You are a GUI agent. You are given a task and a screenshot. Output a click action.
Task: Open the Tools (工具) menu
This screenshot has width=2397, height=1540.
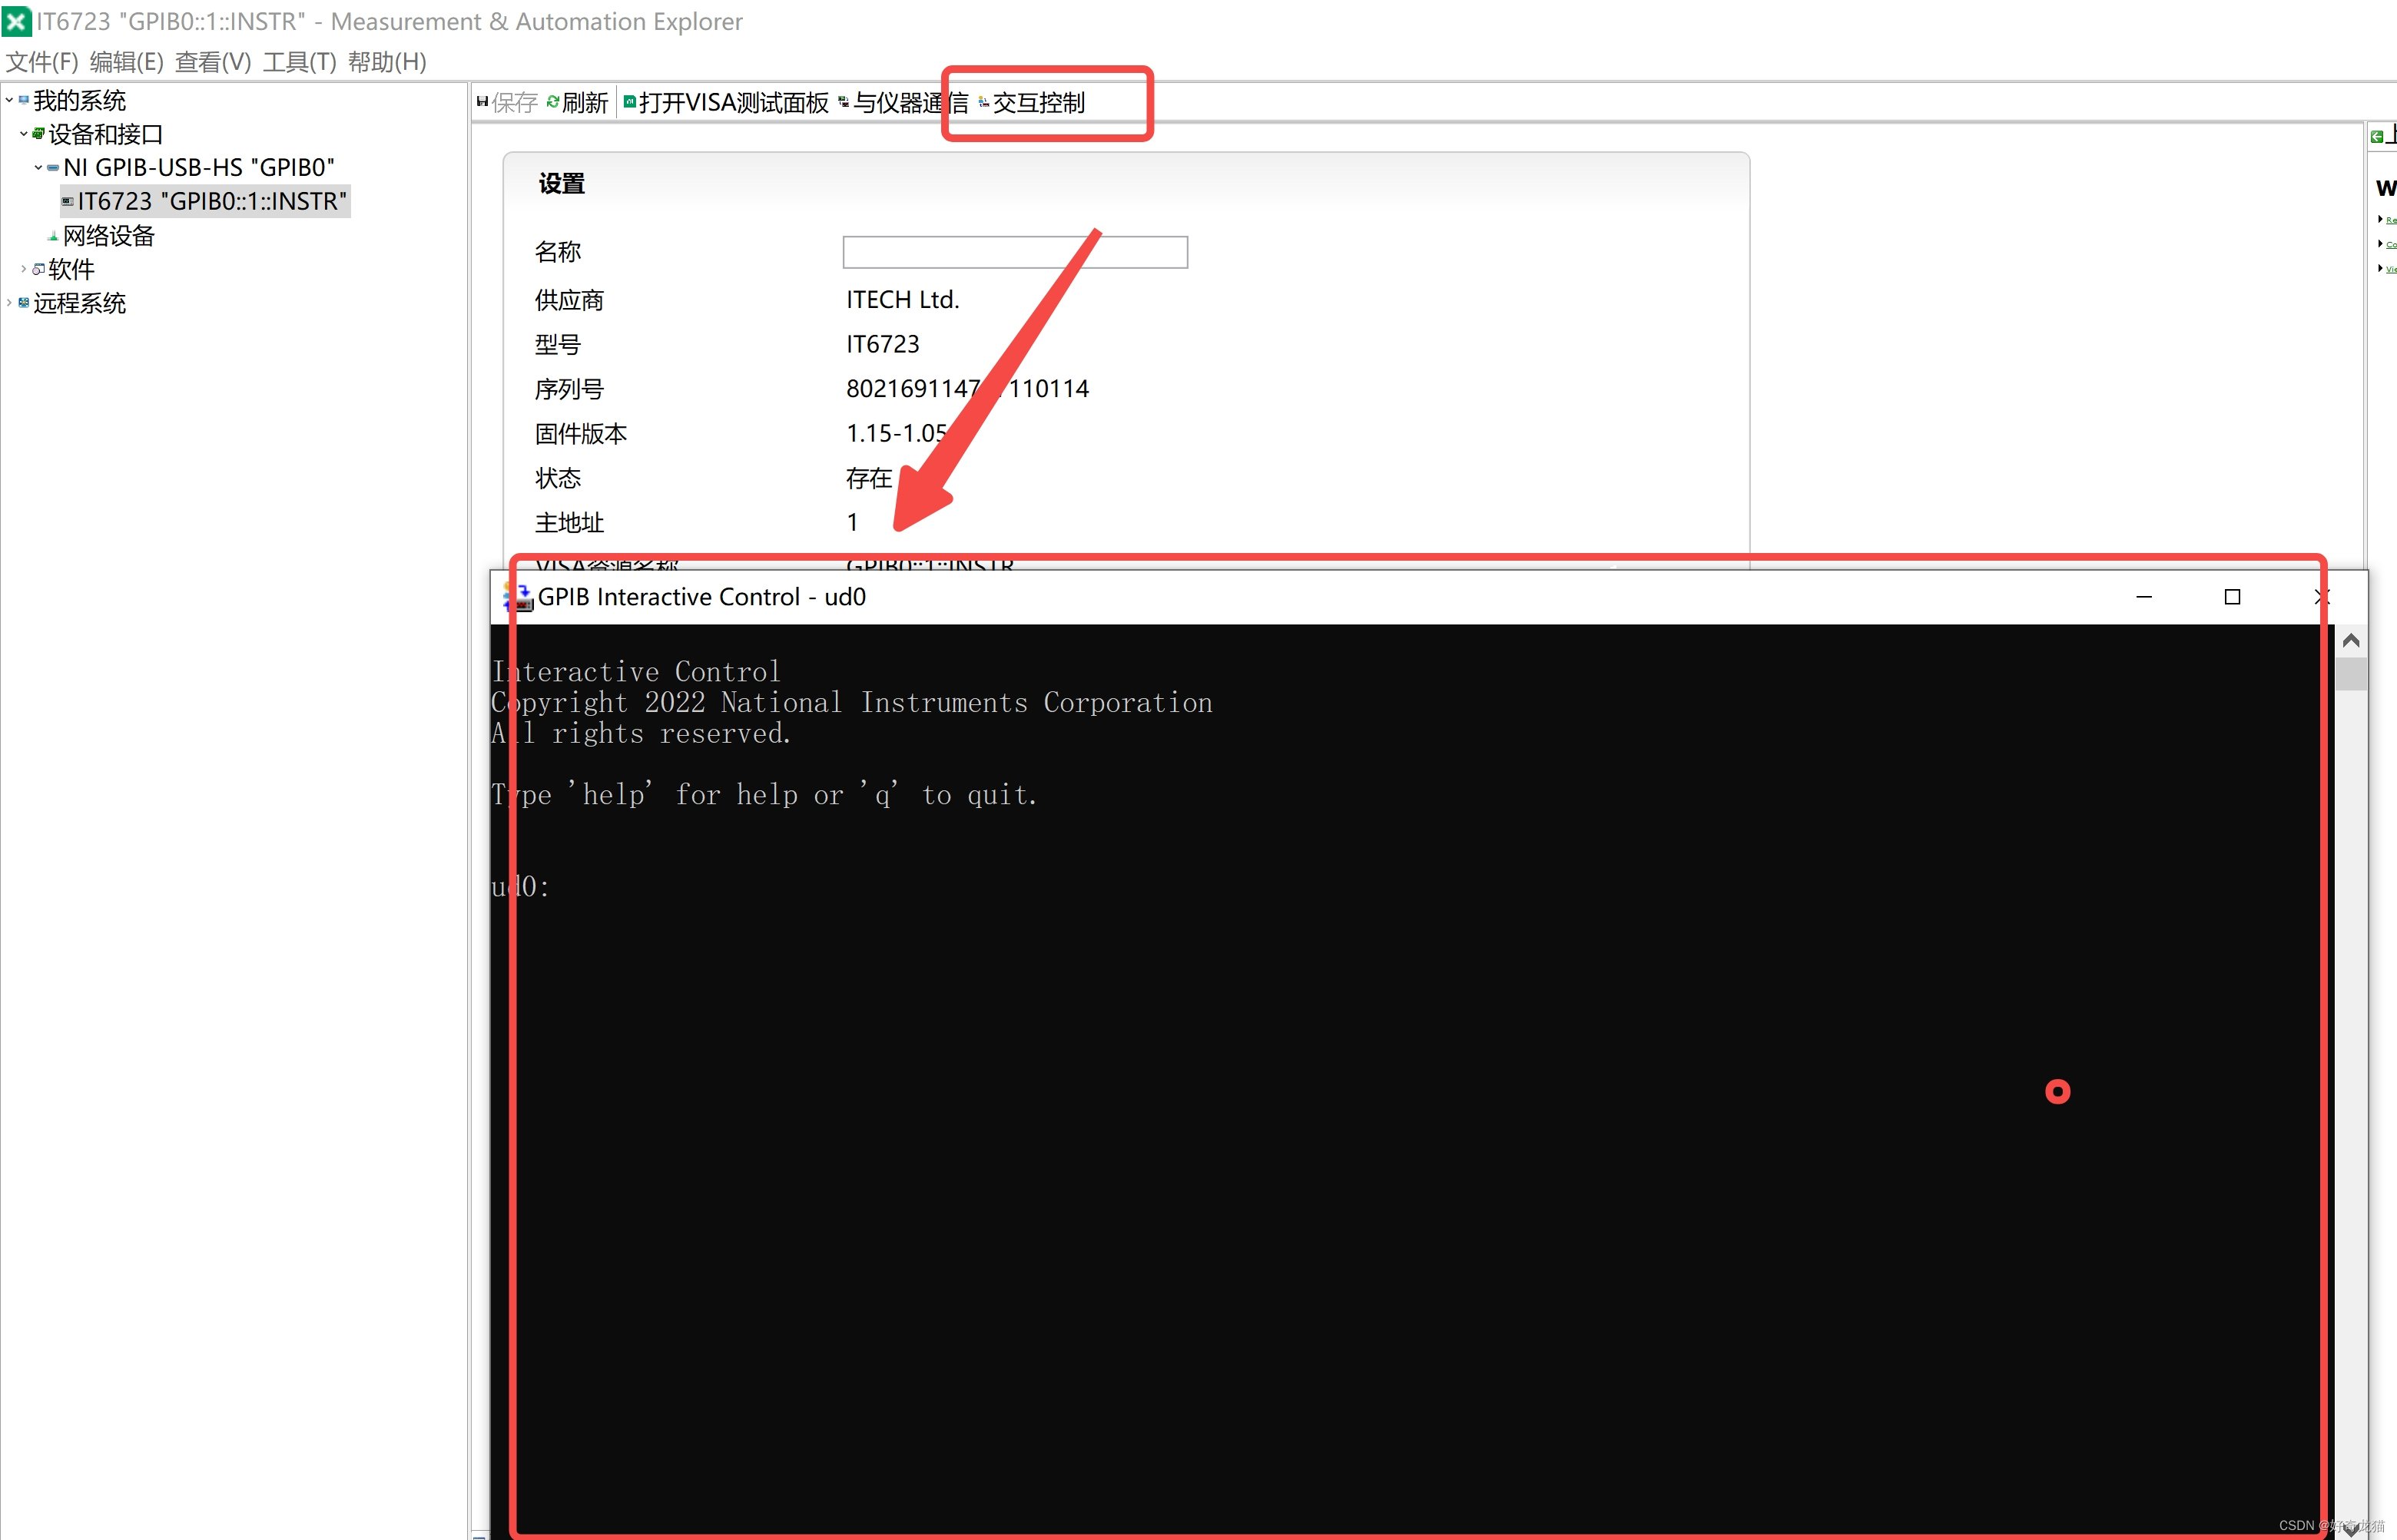tap(300, 62)
